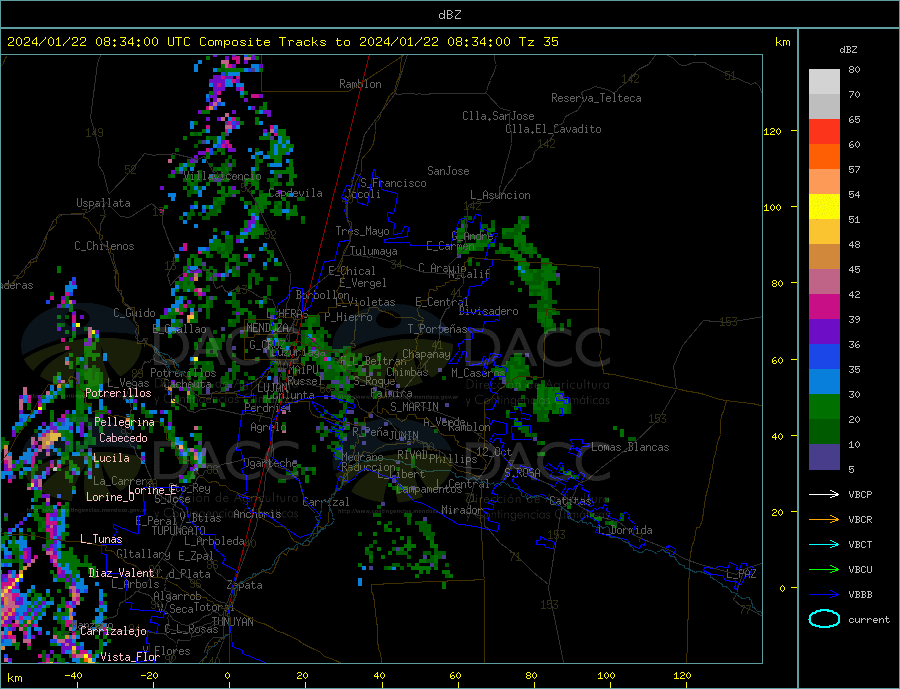Click the Divisadero map label
This screenshot has width=900, height=689.
point(488,311)
